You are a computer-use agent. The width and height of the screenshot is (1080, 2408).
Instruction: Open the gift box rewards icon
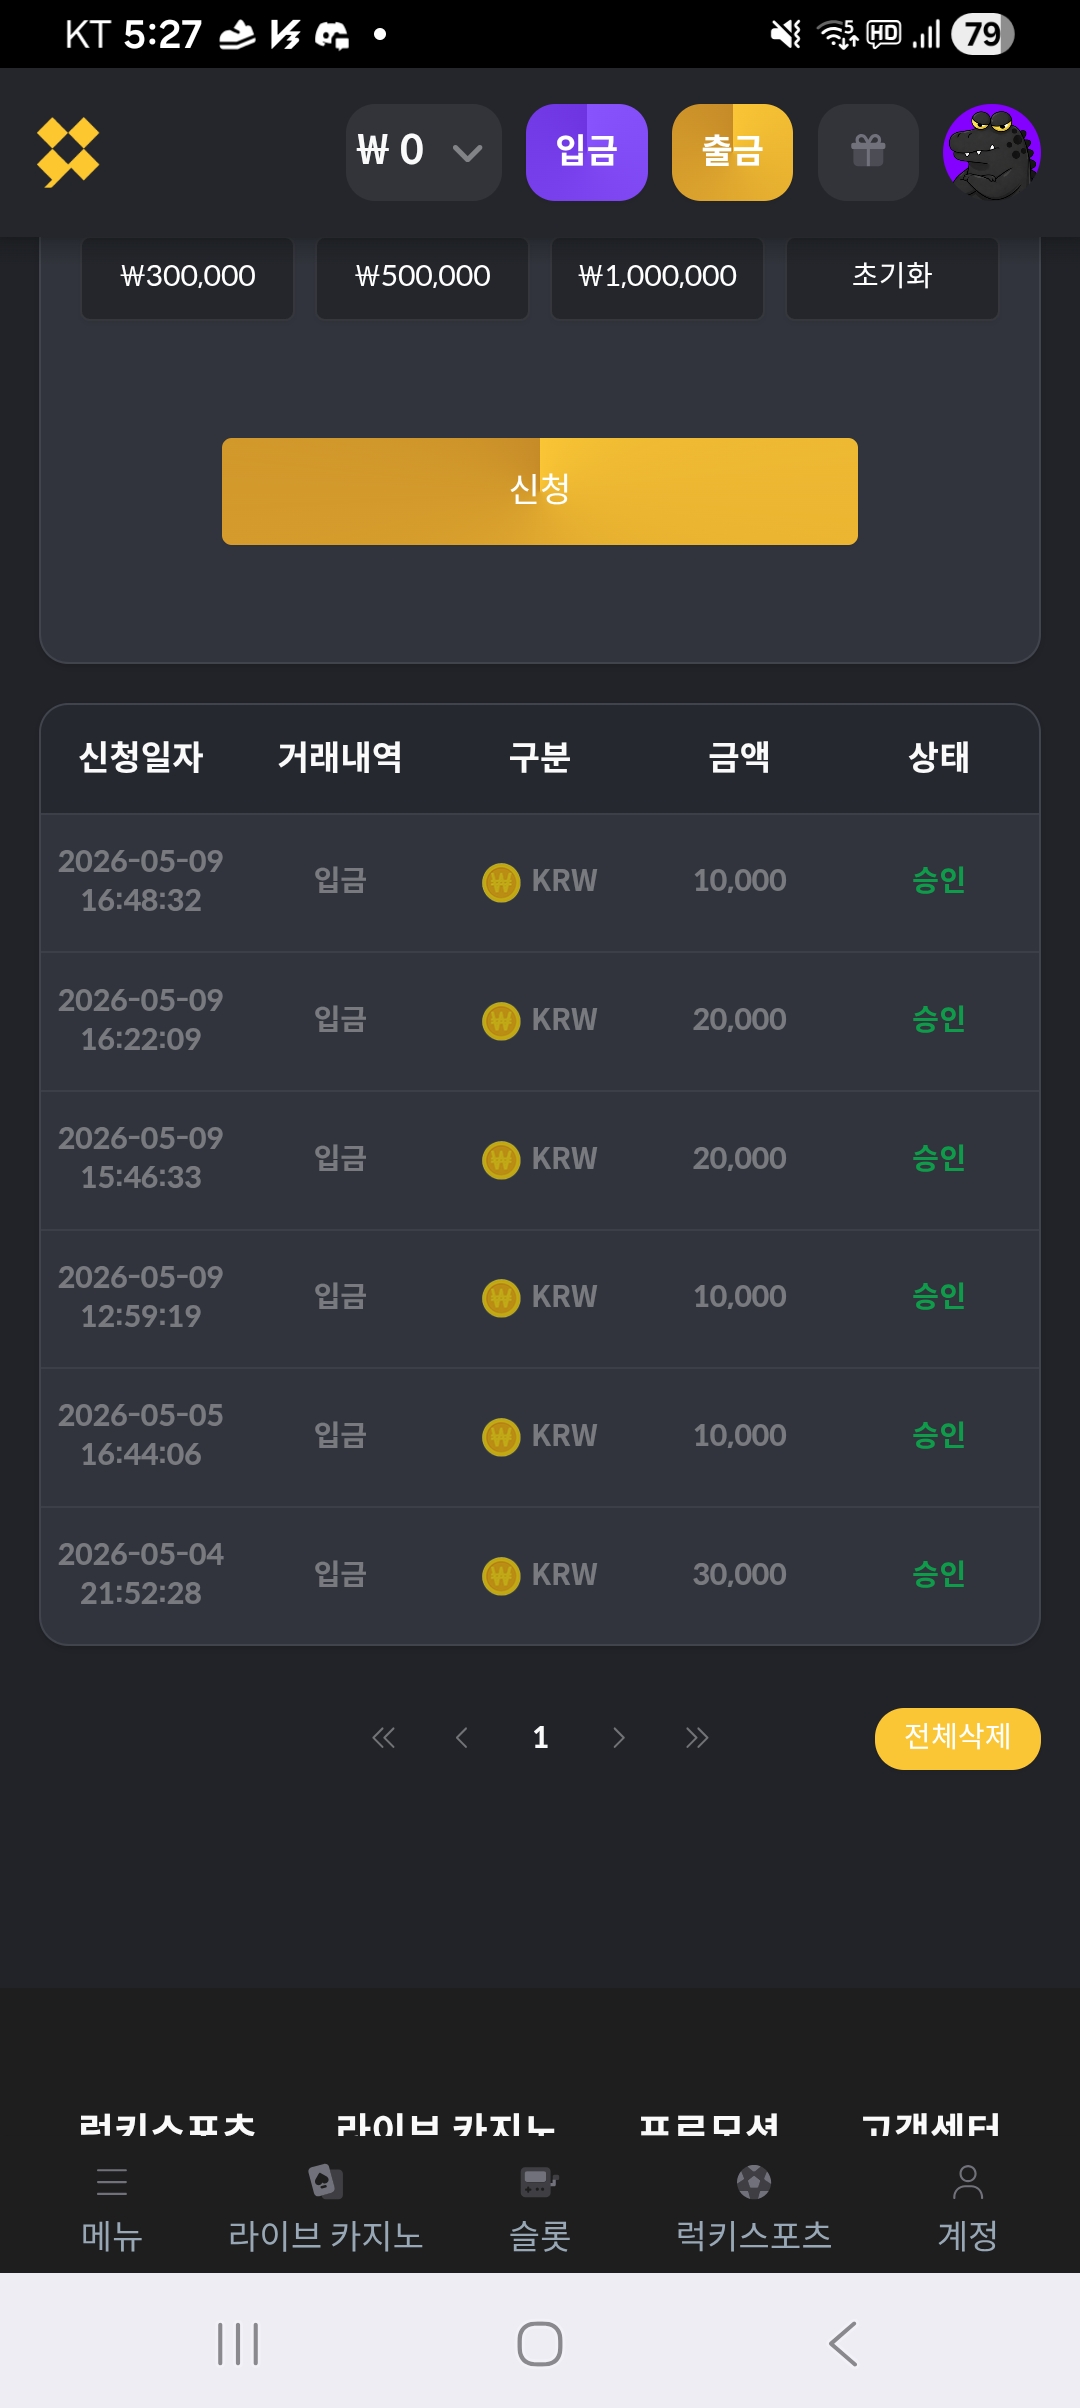pos(868,152)
